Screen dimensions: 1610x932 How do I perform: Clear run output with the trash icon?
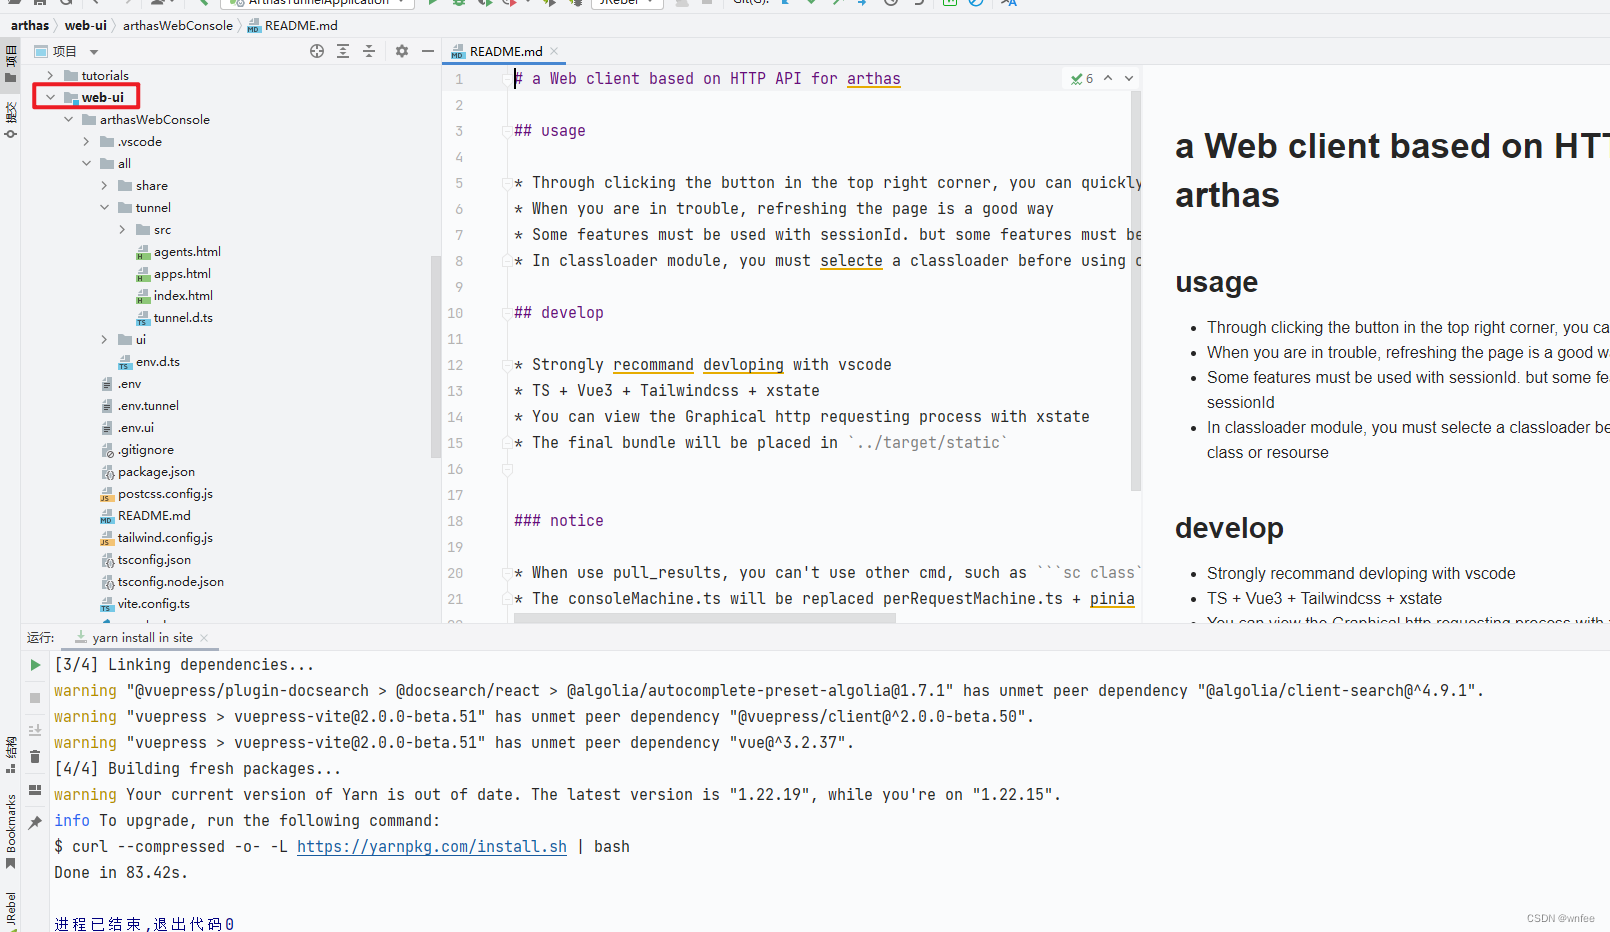[x=35, y=757]
